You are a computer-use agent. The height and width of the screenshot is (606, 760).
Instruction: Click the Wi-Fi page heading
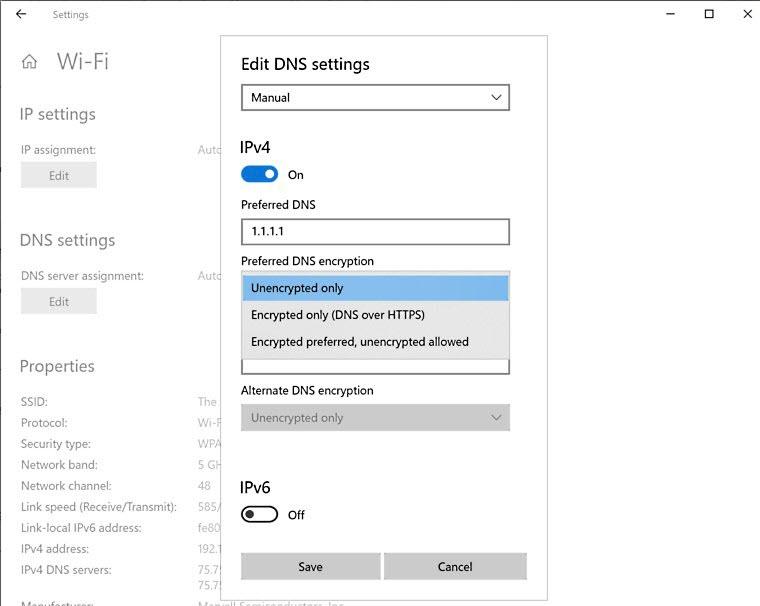point(83,62)
